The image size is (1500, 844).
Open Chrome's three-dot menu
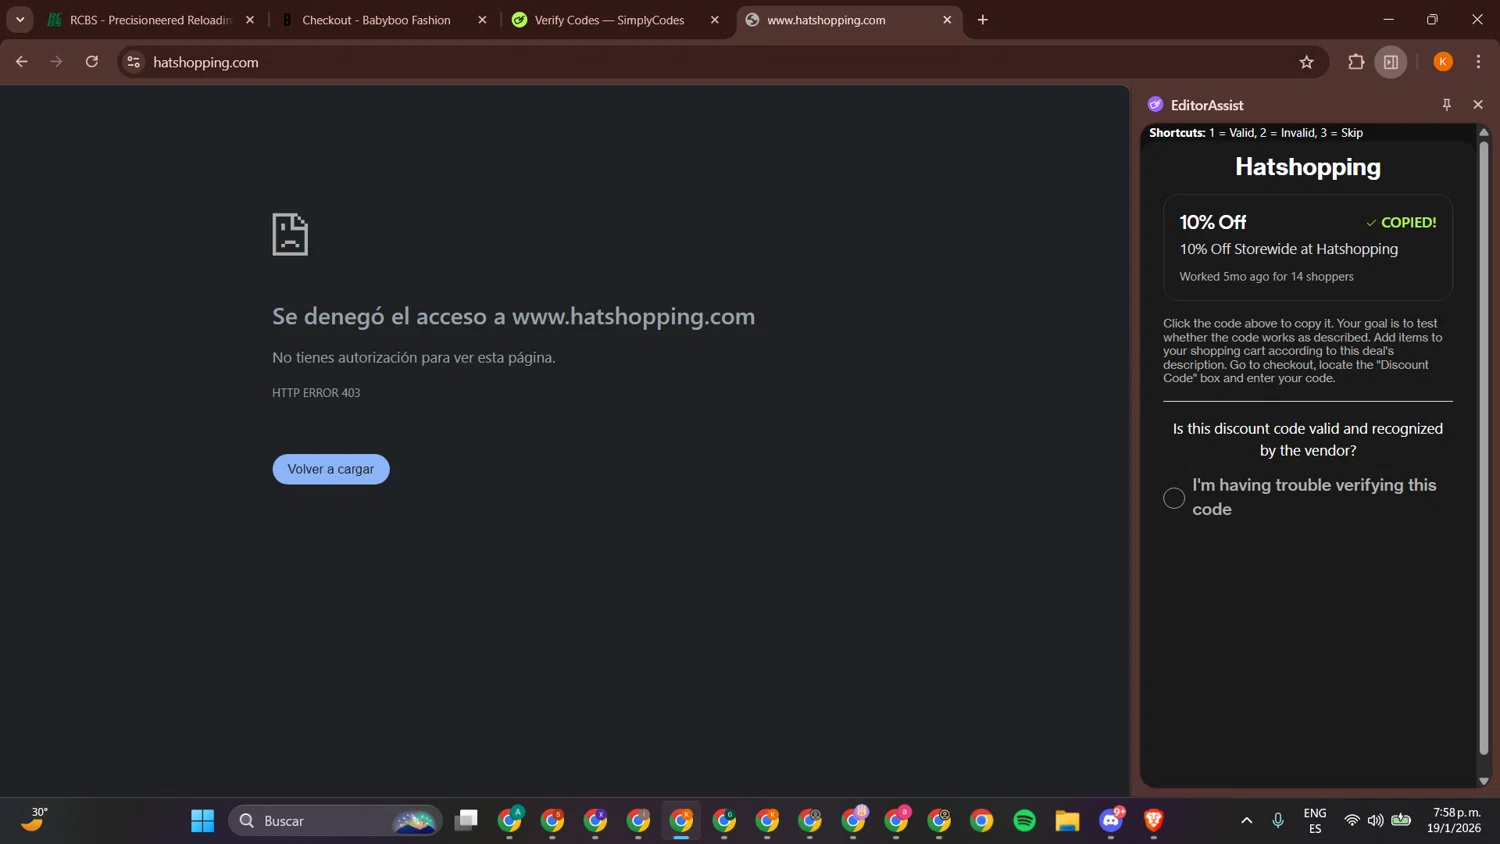click(1478, 62)
